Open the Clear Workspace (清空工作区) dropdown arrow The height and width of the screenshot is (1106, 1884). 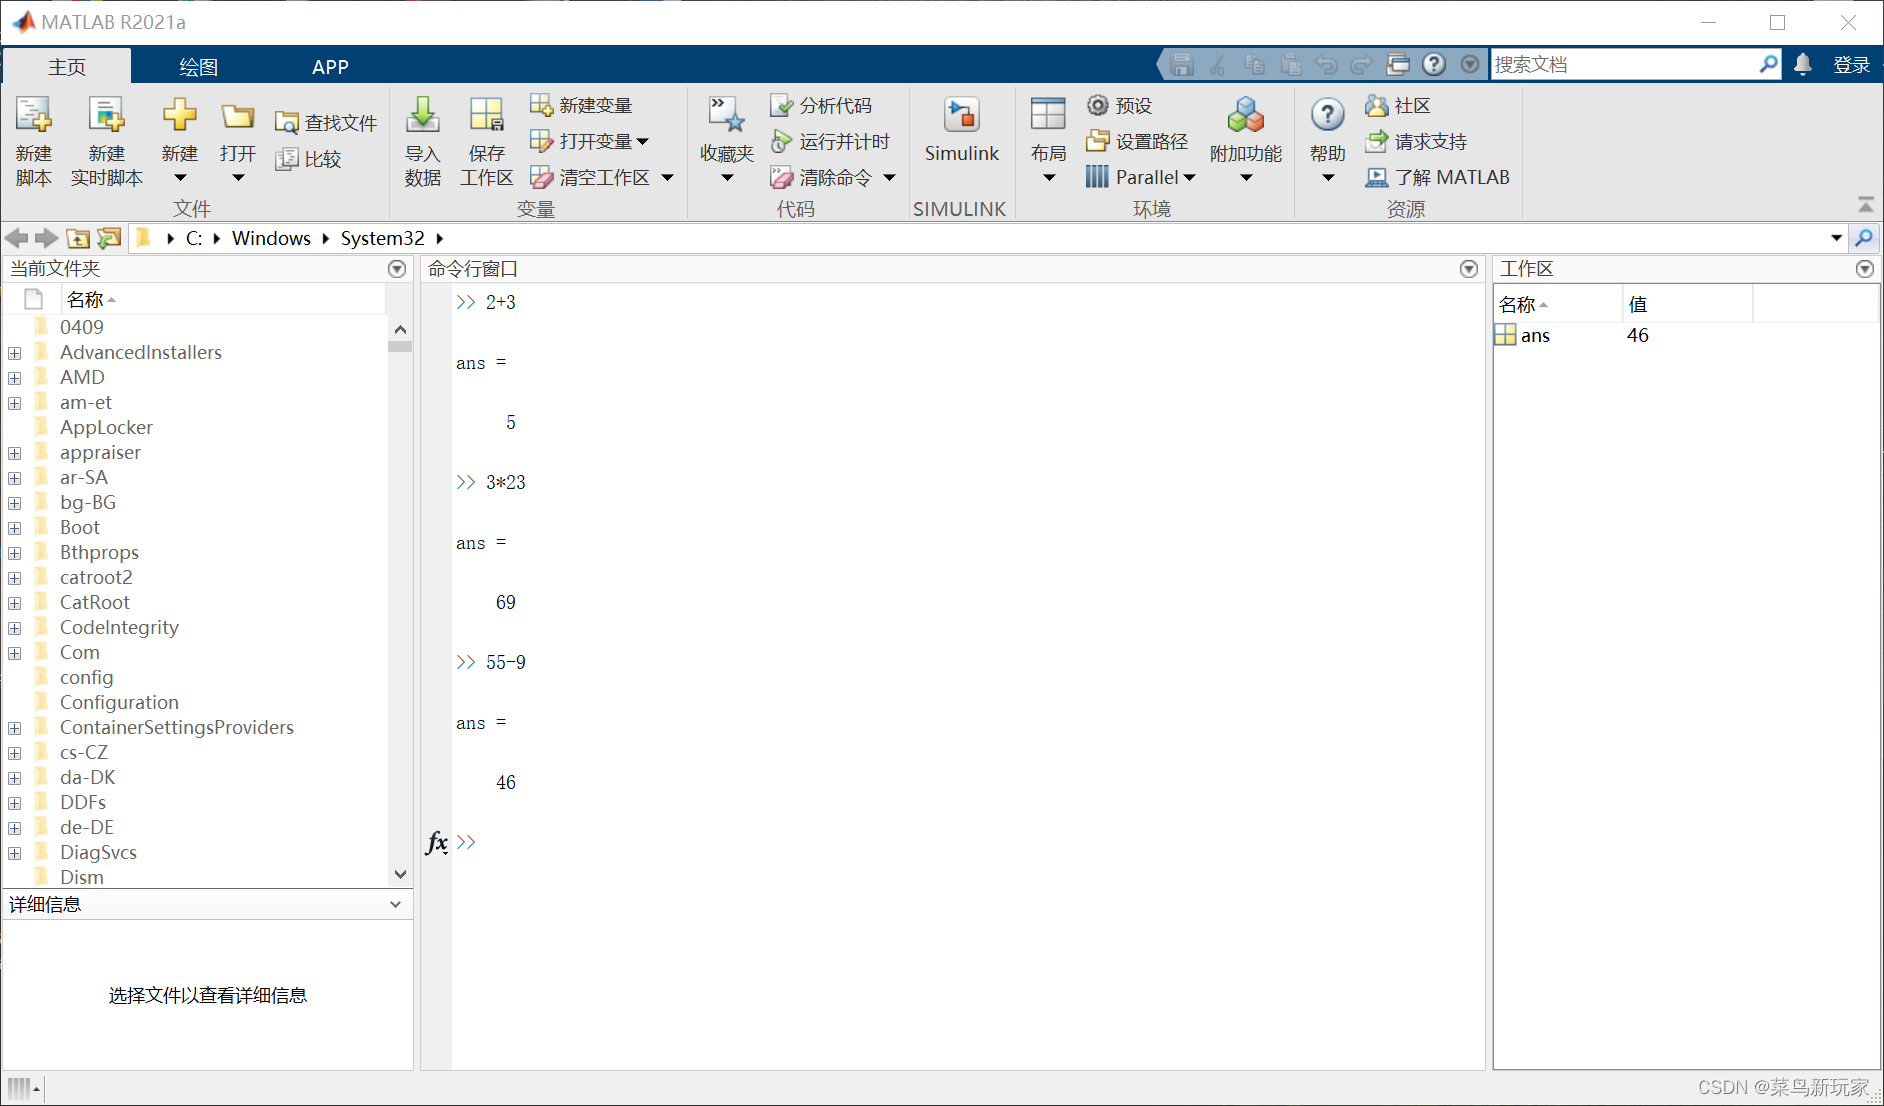tap(668, 178)
